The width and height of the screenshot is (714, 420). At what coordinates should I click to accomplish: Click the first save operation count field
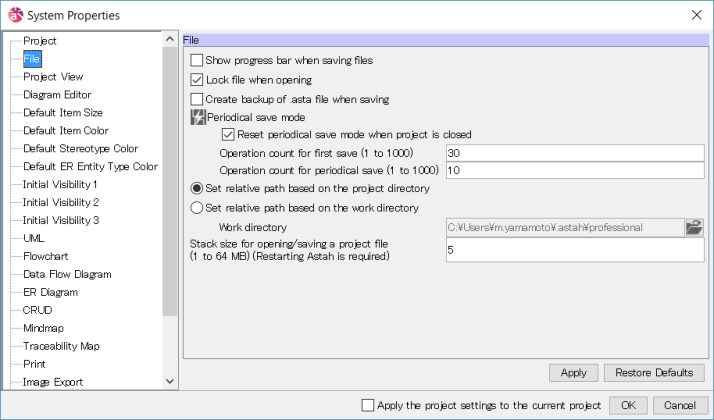pos(574,153)
